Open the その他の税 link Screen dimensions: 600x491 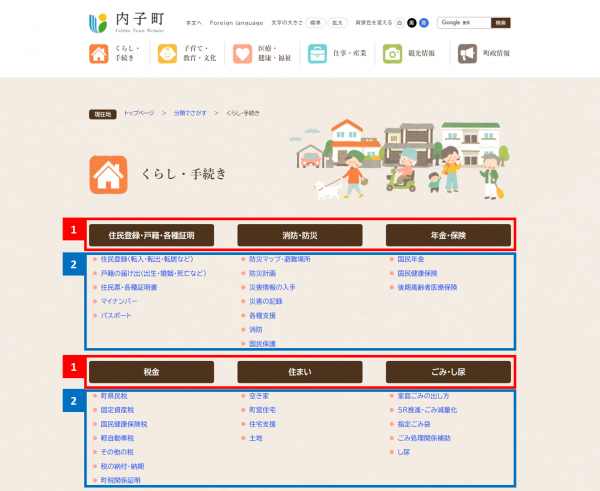[x=117, y=452]
